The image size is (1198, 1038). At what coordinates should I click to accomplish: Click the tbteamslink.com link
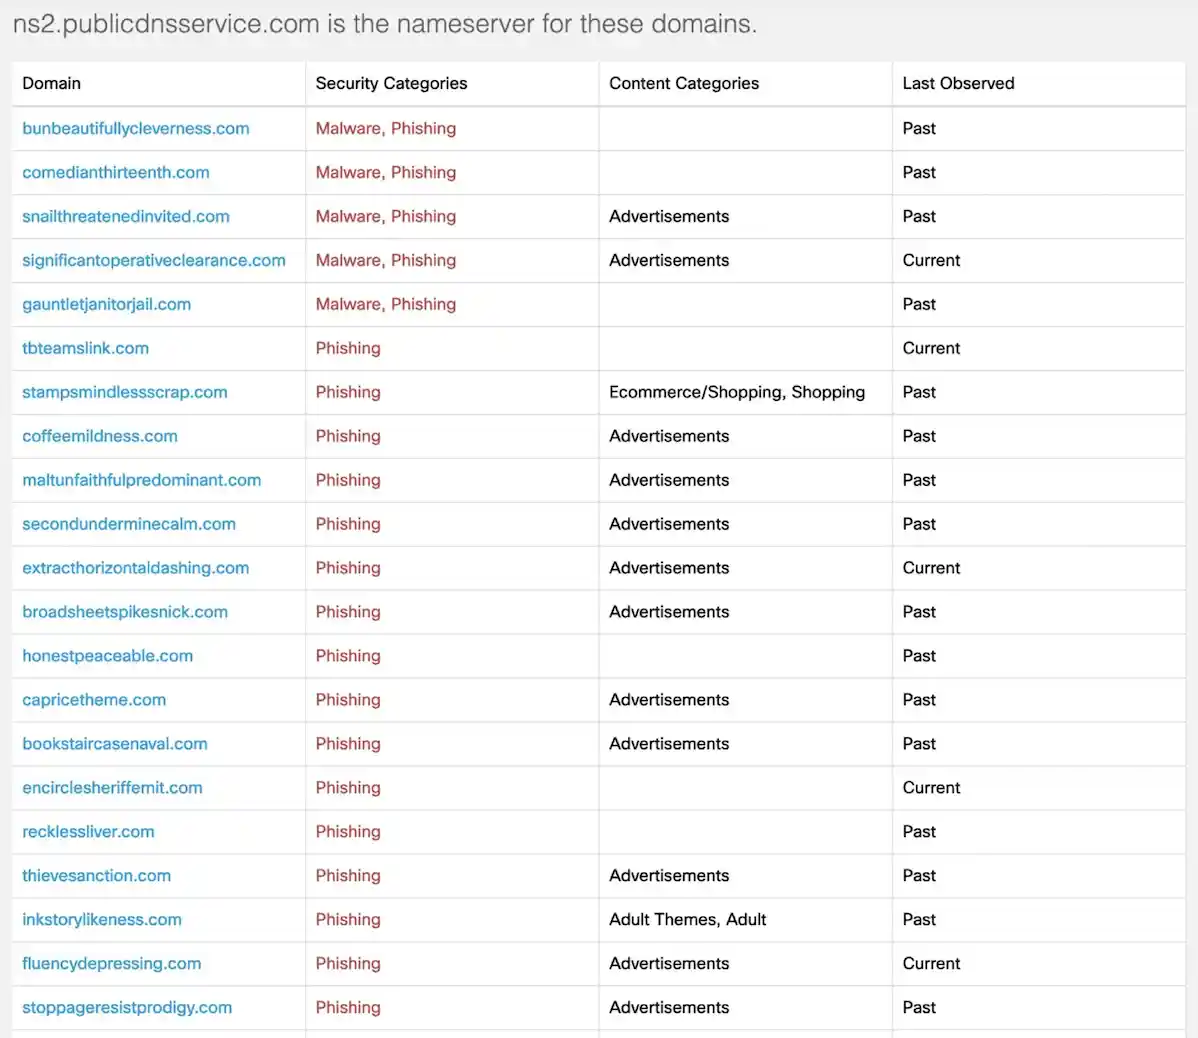[x=86, y=348]
